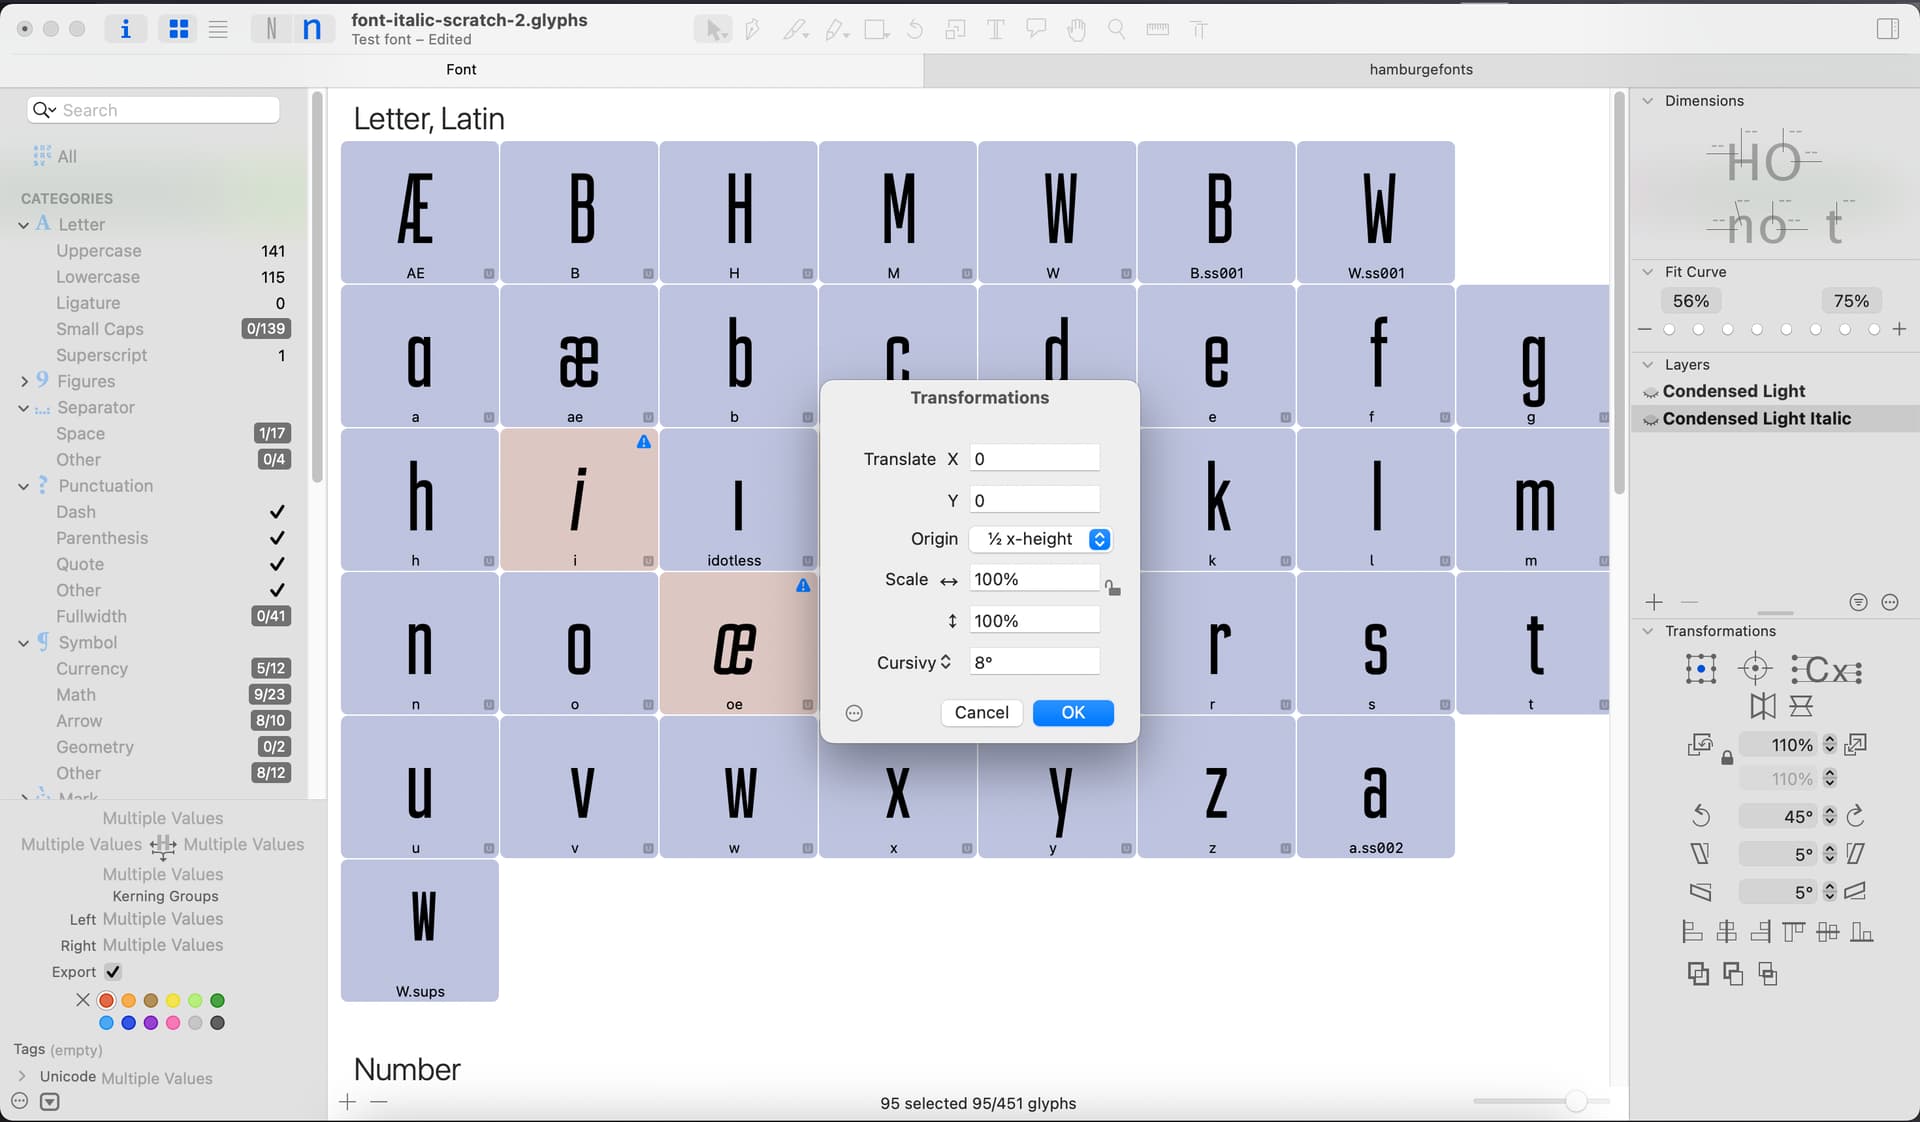Click the scale up icon beside 110%
Viewport: 1920px width, 1122px height.
click(x=1856, y=745)
